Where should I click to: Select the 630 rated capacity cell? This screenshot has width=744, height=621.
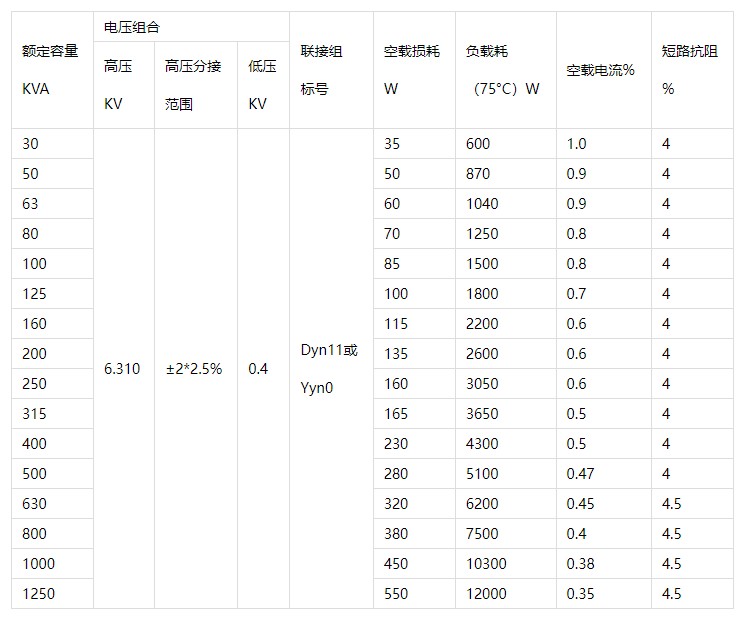point(34,504)
